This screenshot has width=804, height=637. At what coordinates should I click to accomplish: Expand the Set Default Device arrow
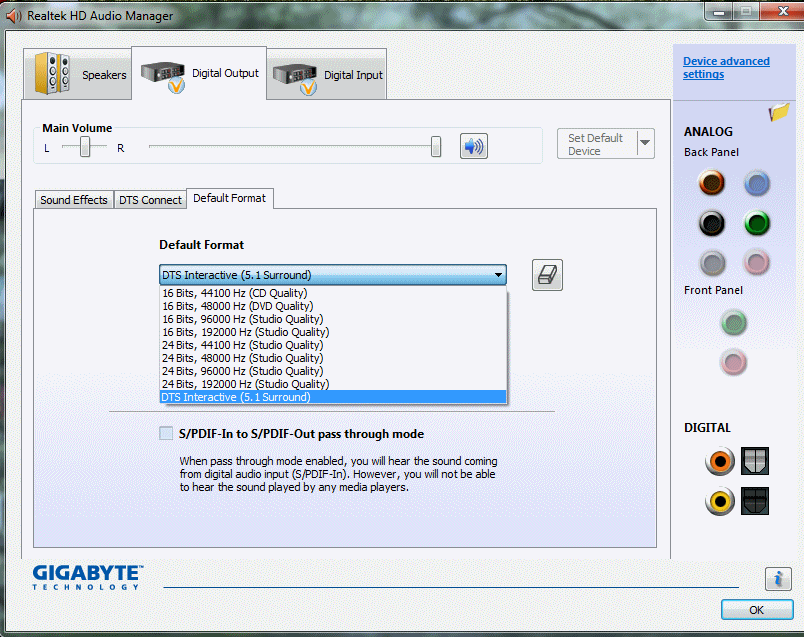tap(645, 143)
